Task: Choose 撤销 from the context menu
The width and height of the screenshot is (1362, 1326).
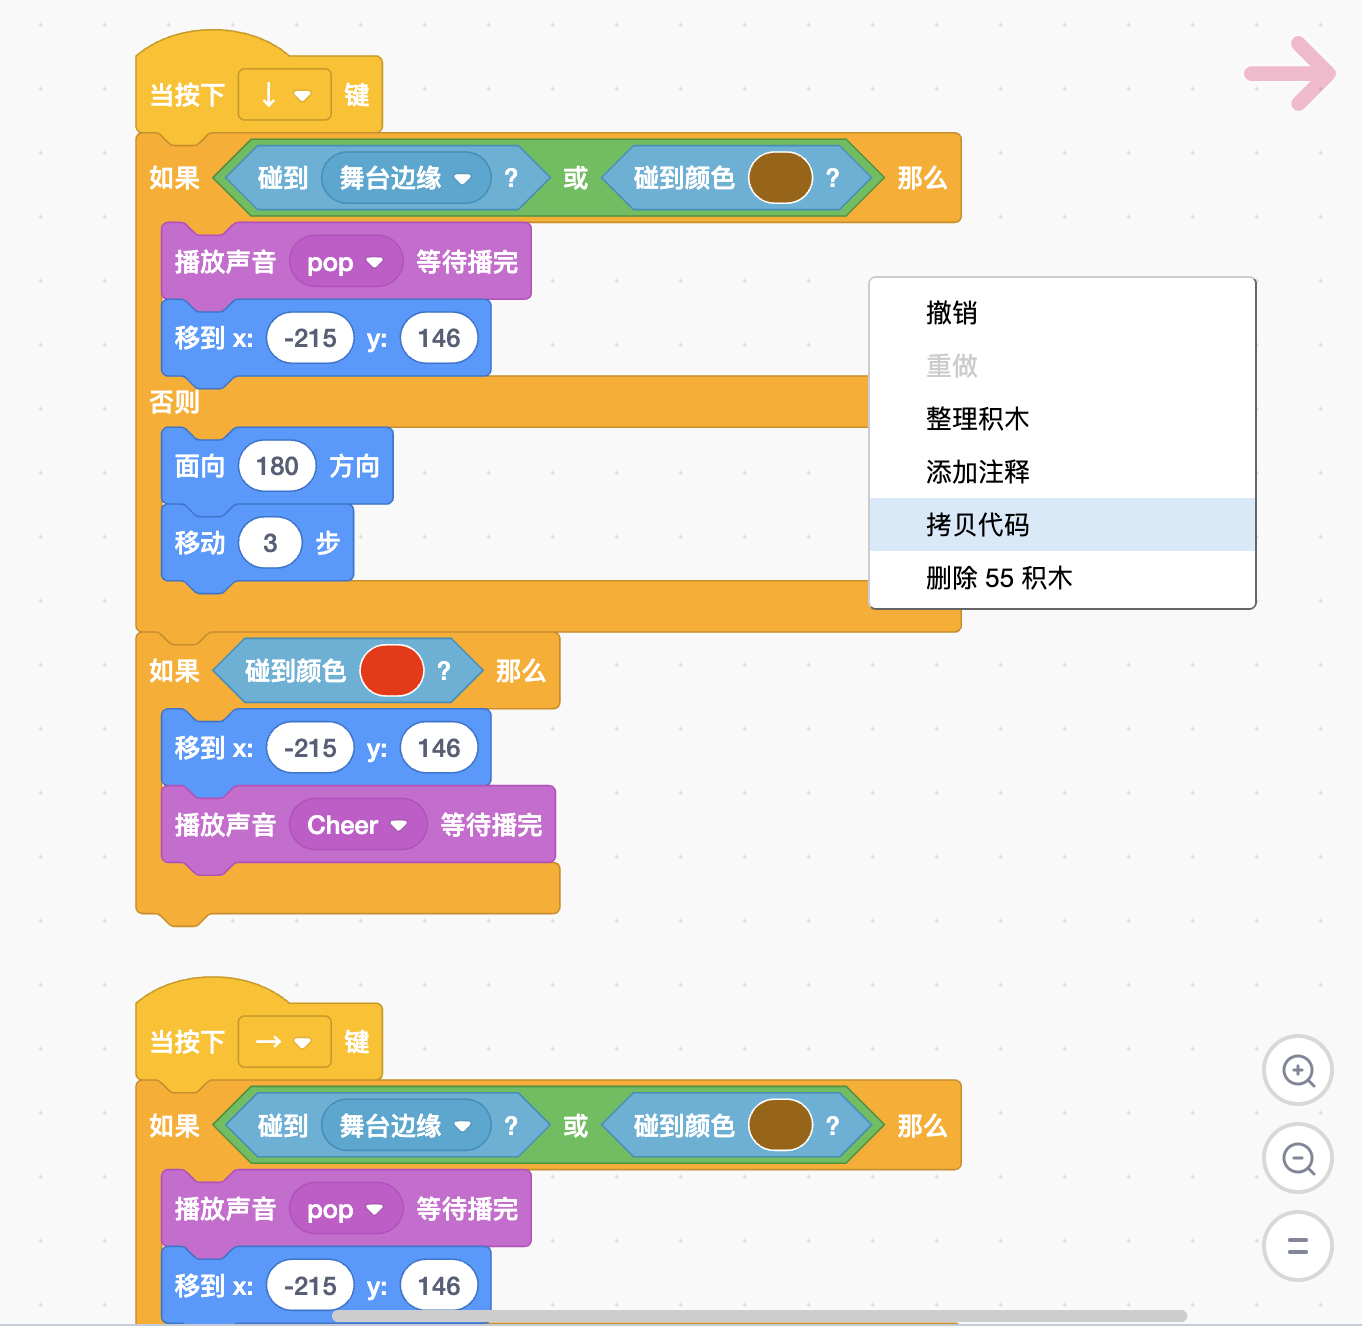Action: pos(1062,312)
